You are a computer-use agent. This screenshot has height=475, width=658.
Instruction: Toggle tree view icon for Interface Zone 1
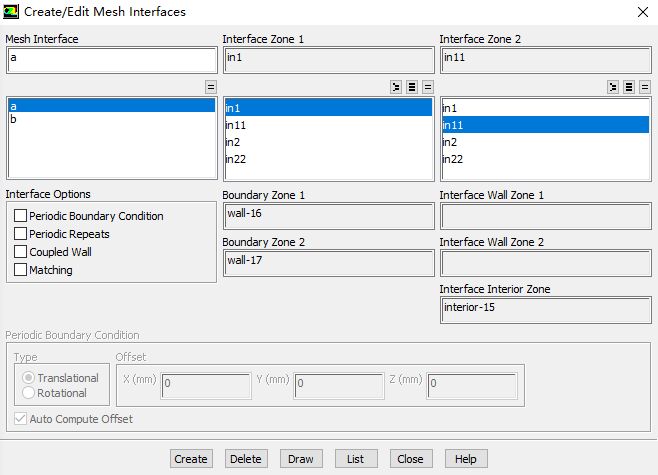[396, 87]
